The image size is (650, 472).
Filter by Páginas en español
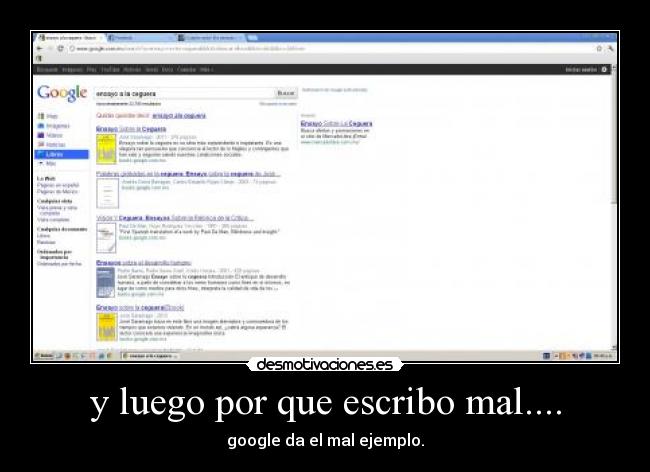(58, 185)
